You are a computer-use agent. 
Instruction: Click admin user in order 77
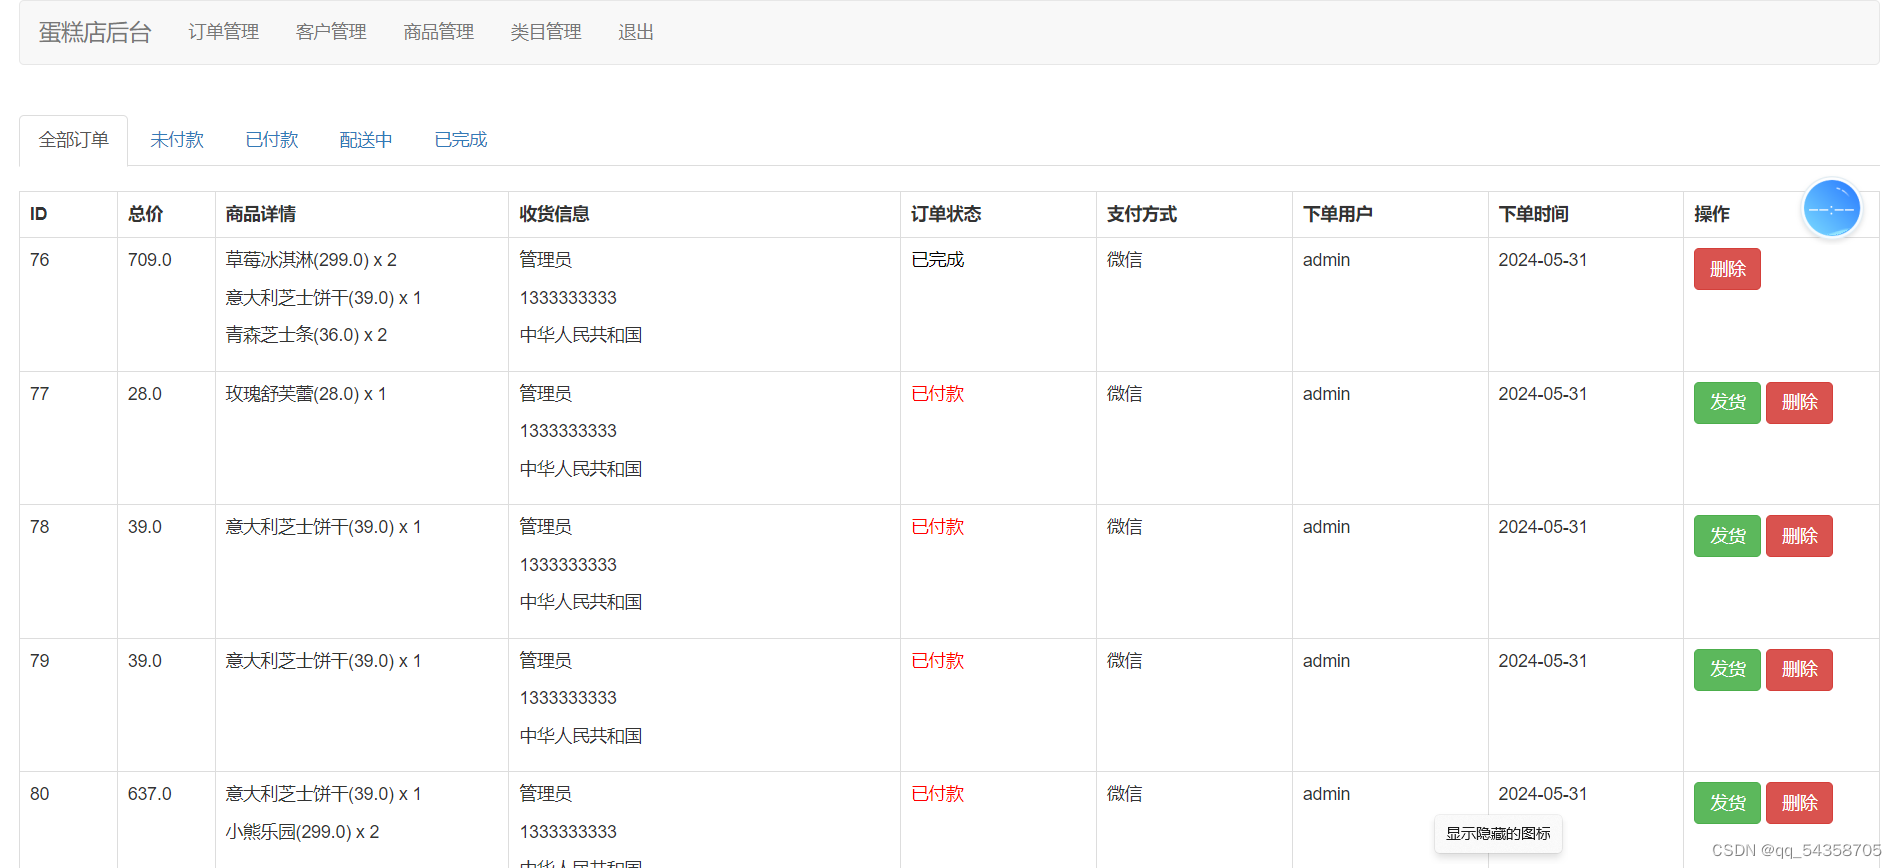1326,394
